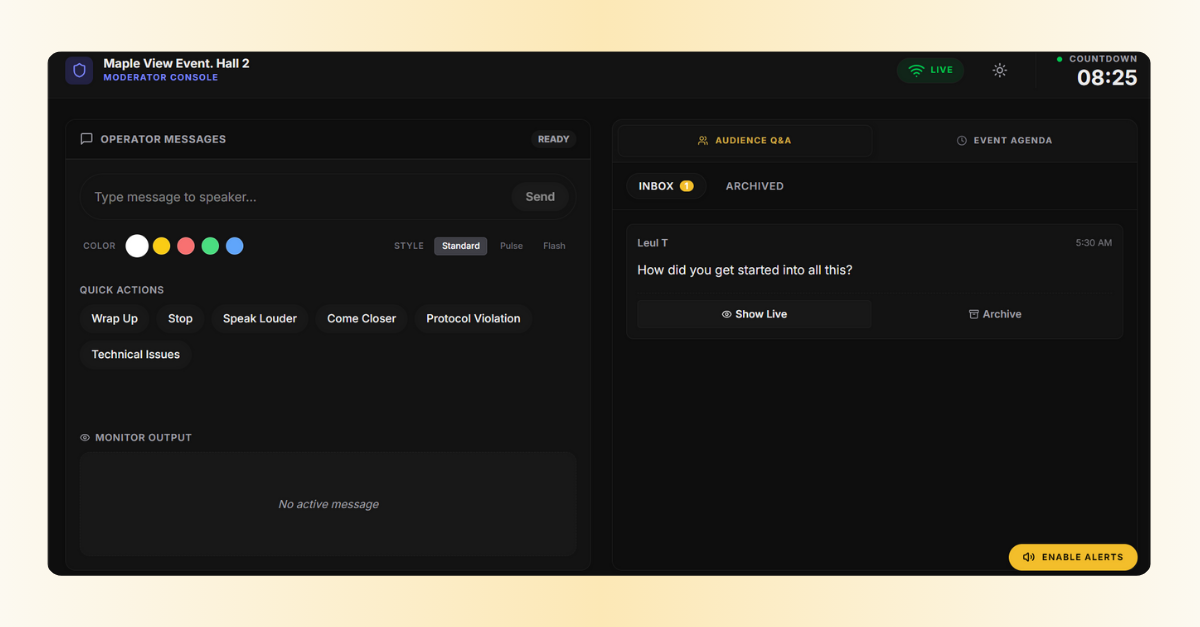Click the shield logo icon
This screenshot has height=627, width=1200.
pyautogui.click(x=79, y=70)
